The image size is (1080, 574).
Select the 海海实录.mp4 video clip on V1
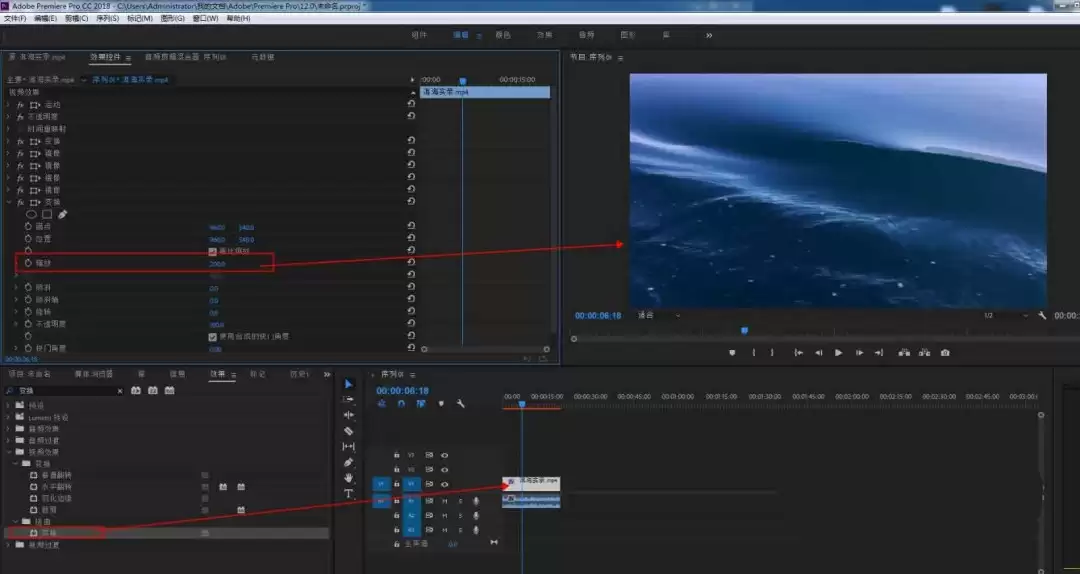click(531, 483)
